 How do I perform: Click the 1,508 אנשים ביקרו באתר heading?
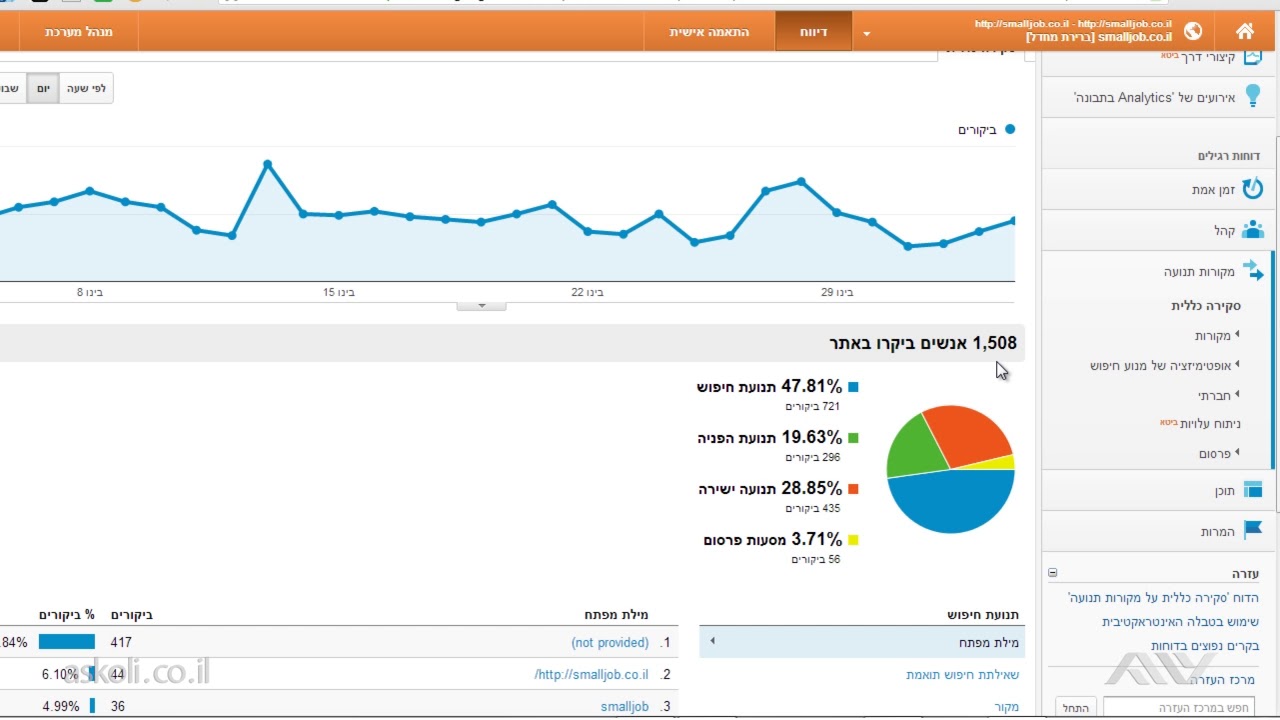923,343
